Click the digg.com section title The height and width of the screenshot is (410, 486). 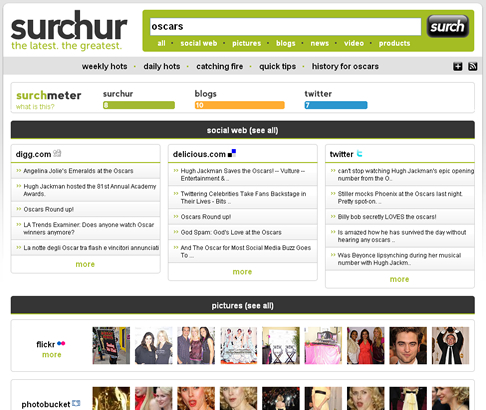33,154
